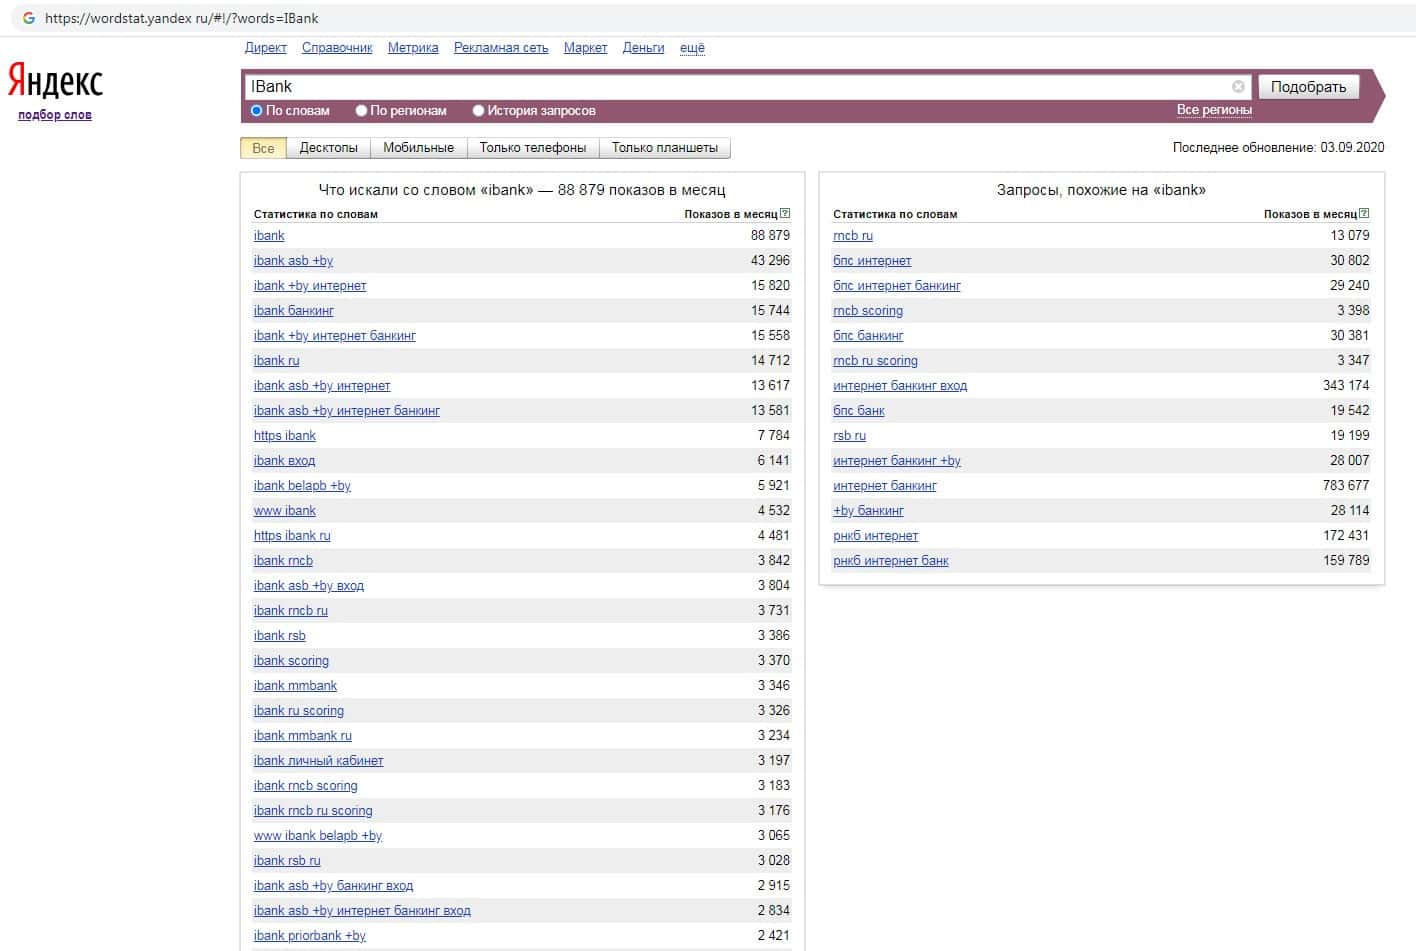Click the help icon in the left results table header
The width and height of the screenshot is (1416, 951).
785,213
